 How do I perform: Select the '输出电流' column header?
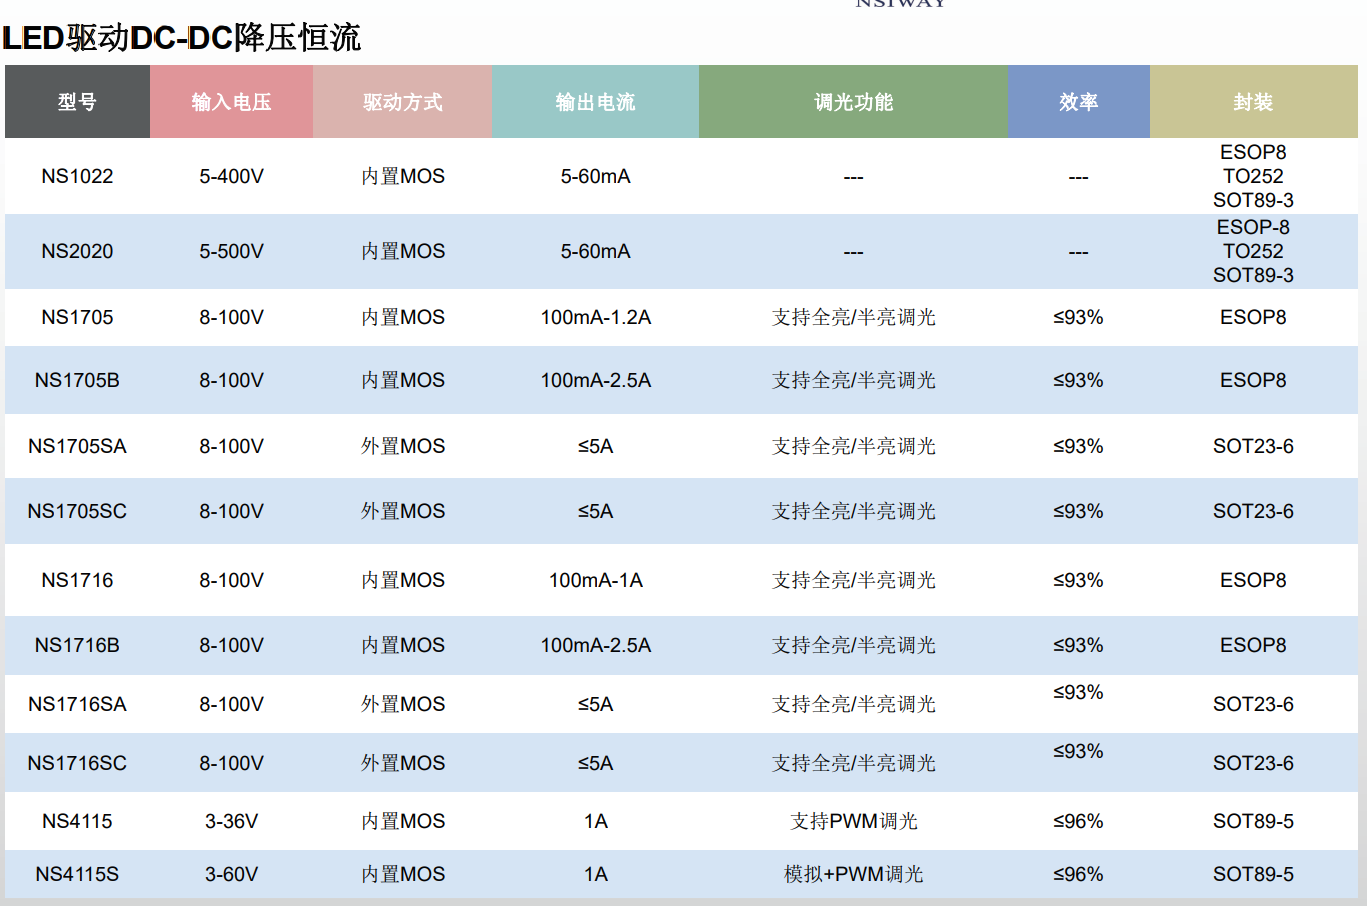click(595, 102)
